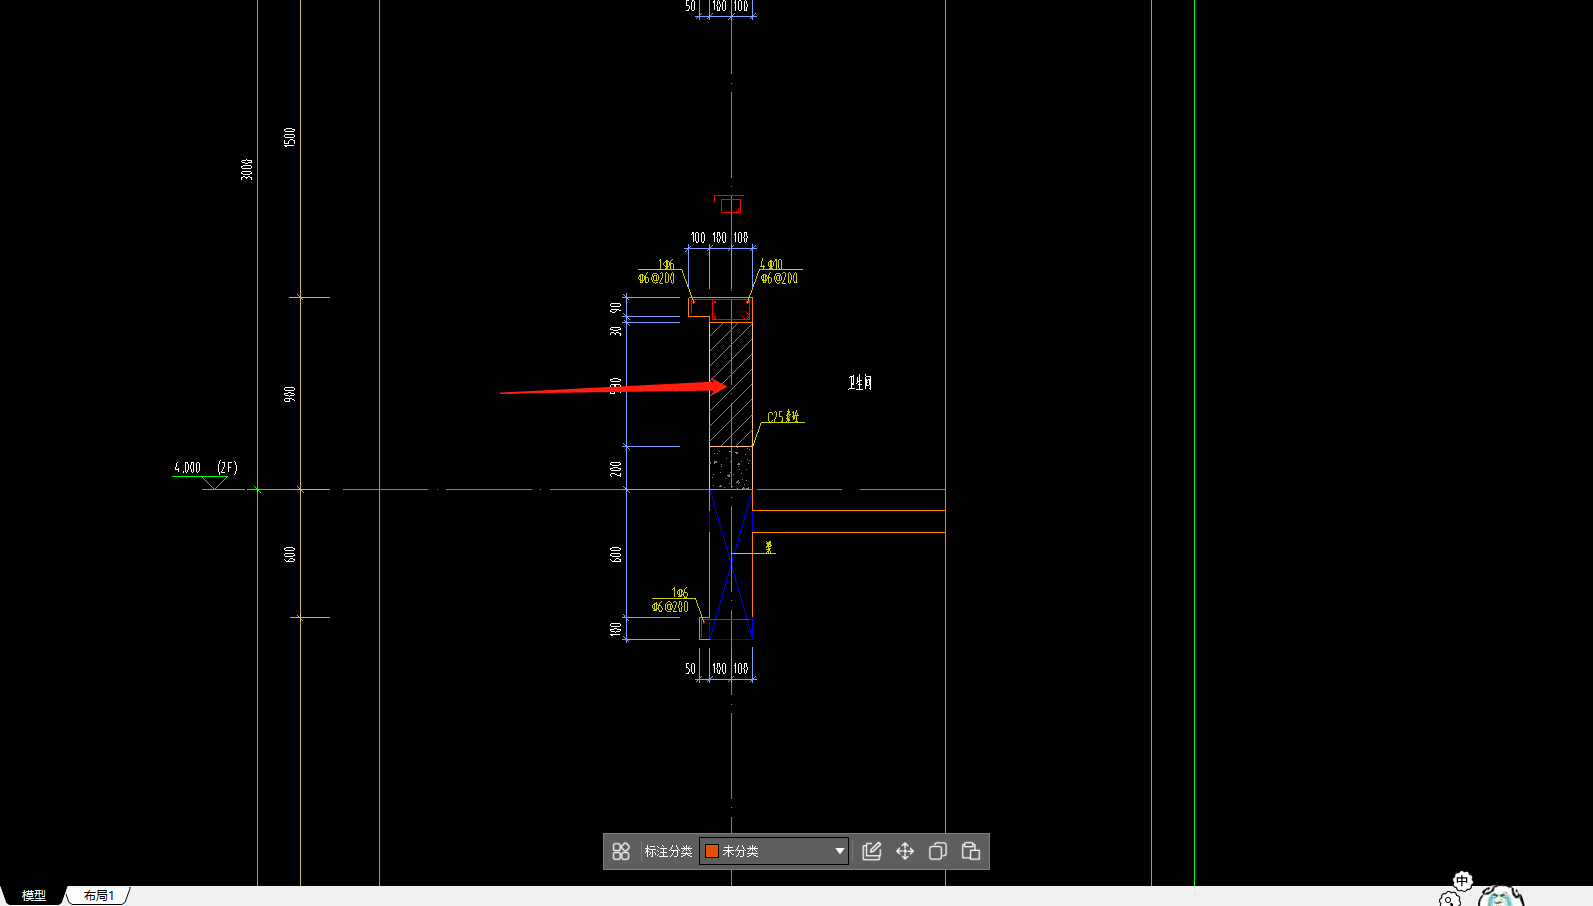Click the 3000 vertical dimension text

(x=247, y=169)
